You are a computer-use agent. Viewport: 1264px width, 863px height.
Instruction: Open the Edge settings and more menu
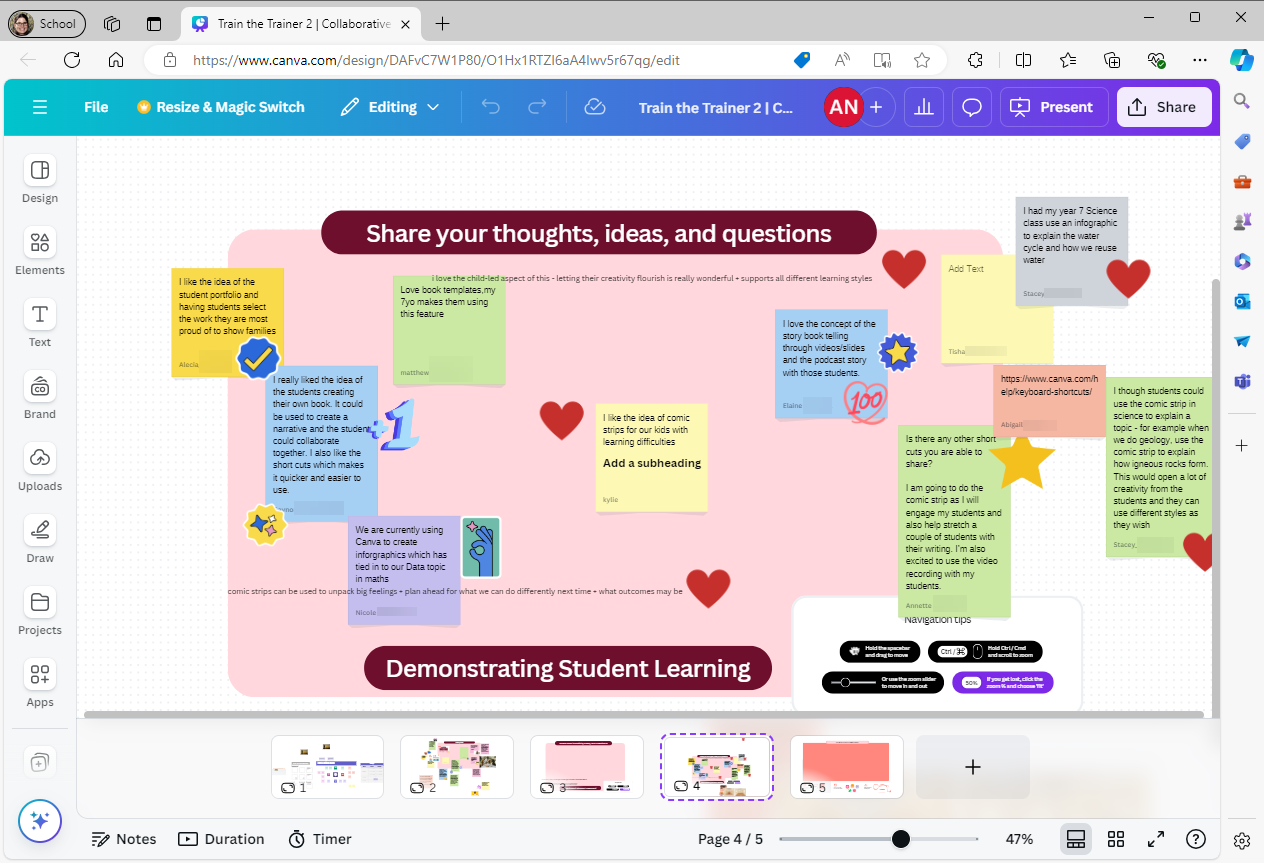coord(1200,60)
